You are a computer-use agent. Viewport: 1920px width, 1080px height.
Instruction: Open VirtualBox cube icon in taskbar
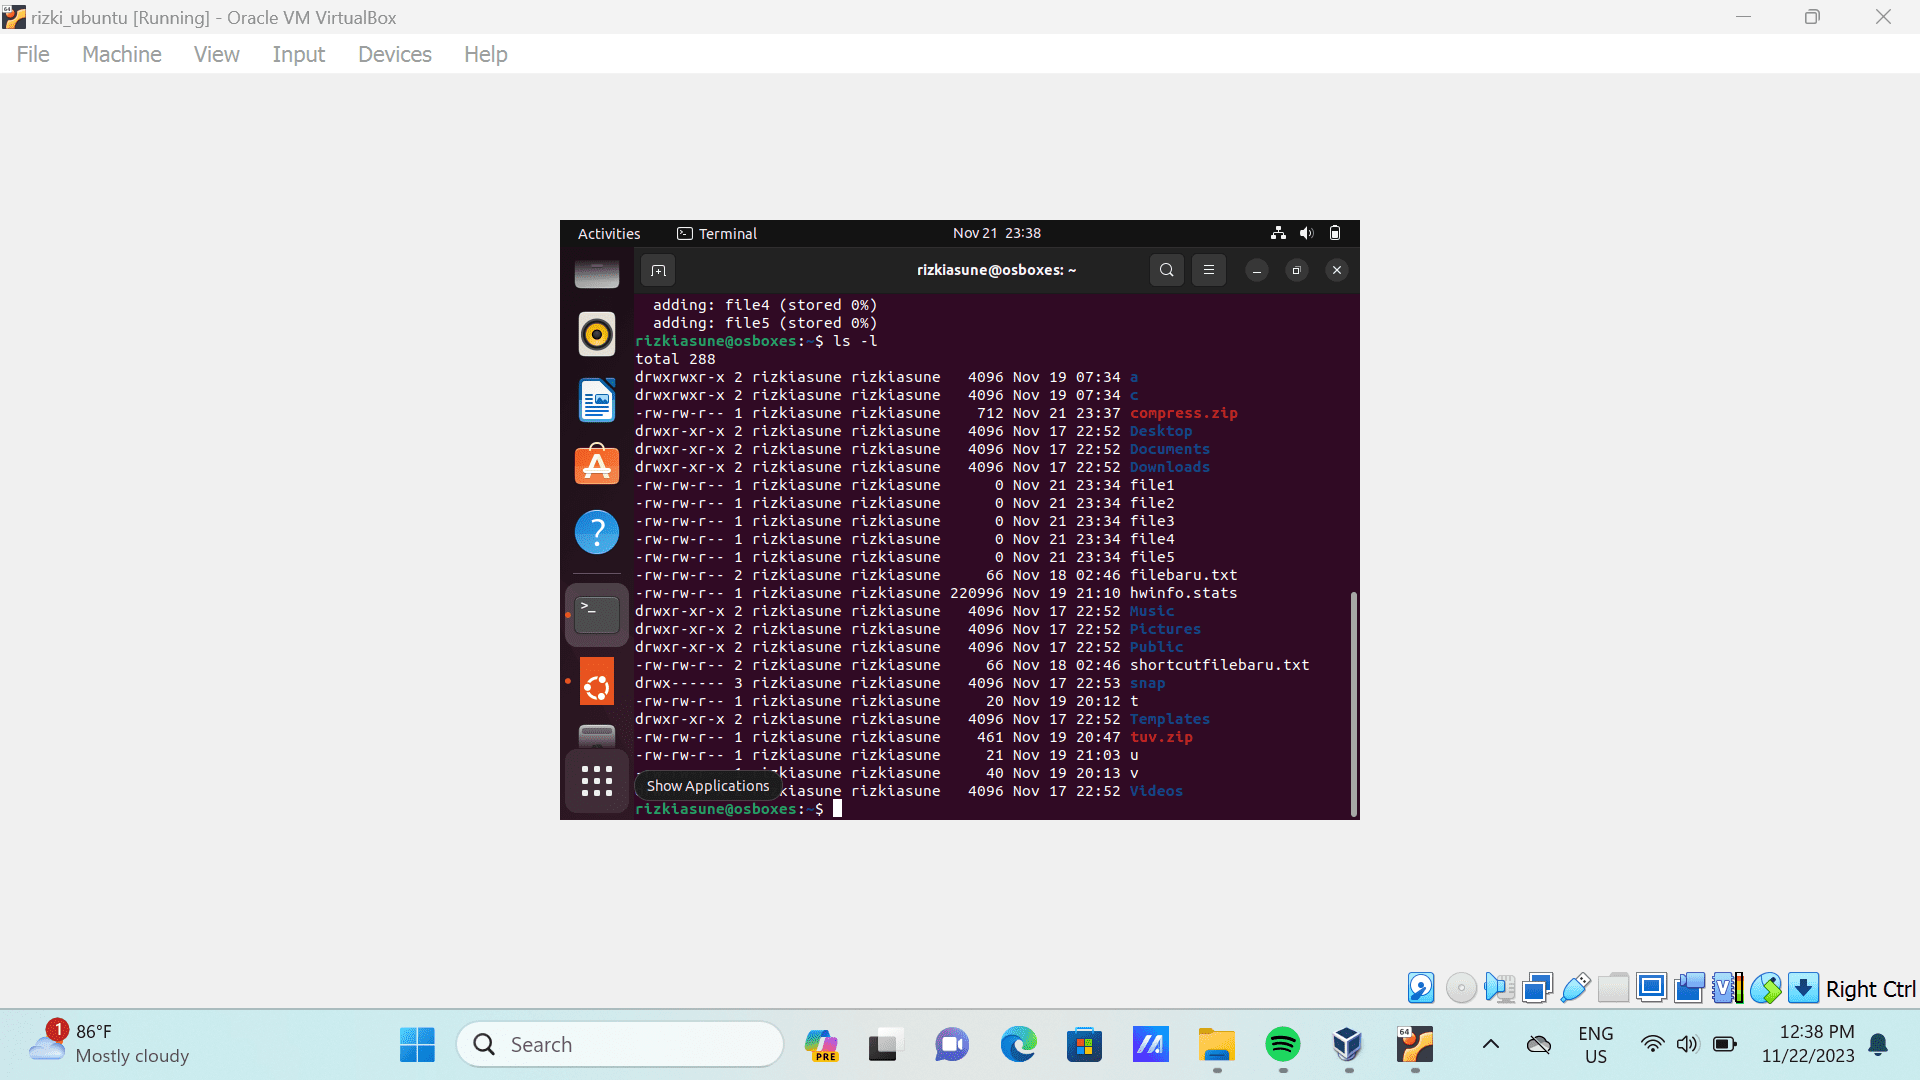pos(1348,1045)
